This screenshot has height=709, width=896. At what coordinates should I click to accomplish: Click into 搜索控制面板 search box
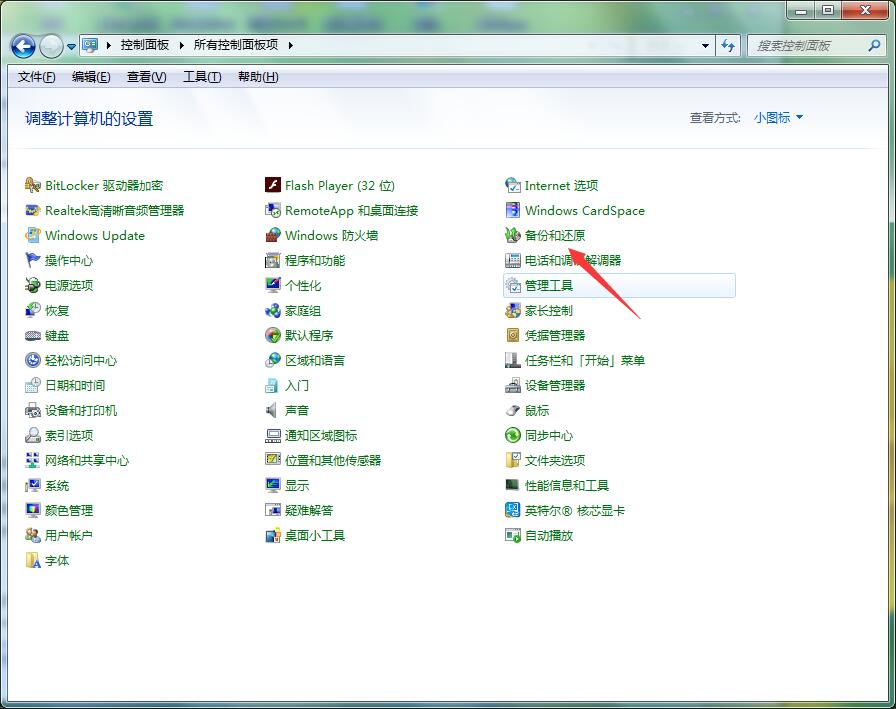click(x=809, y=46)
